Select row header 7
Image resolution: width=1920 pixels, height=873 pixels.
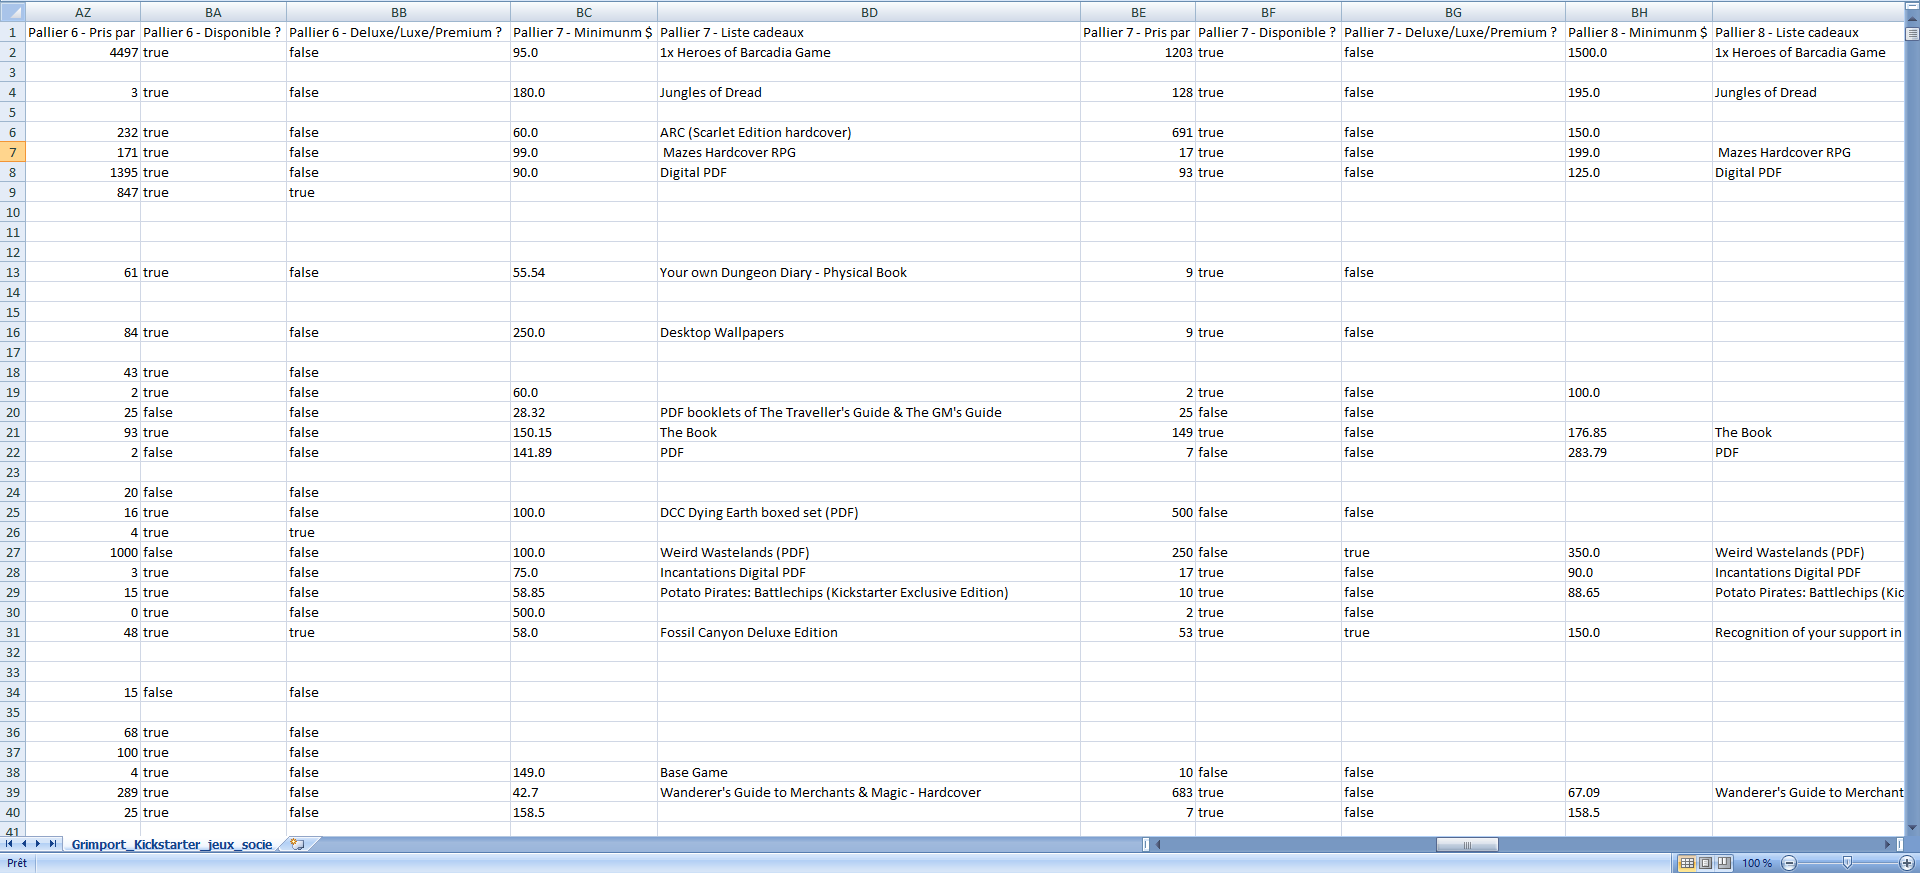(13, 152)
